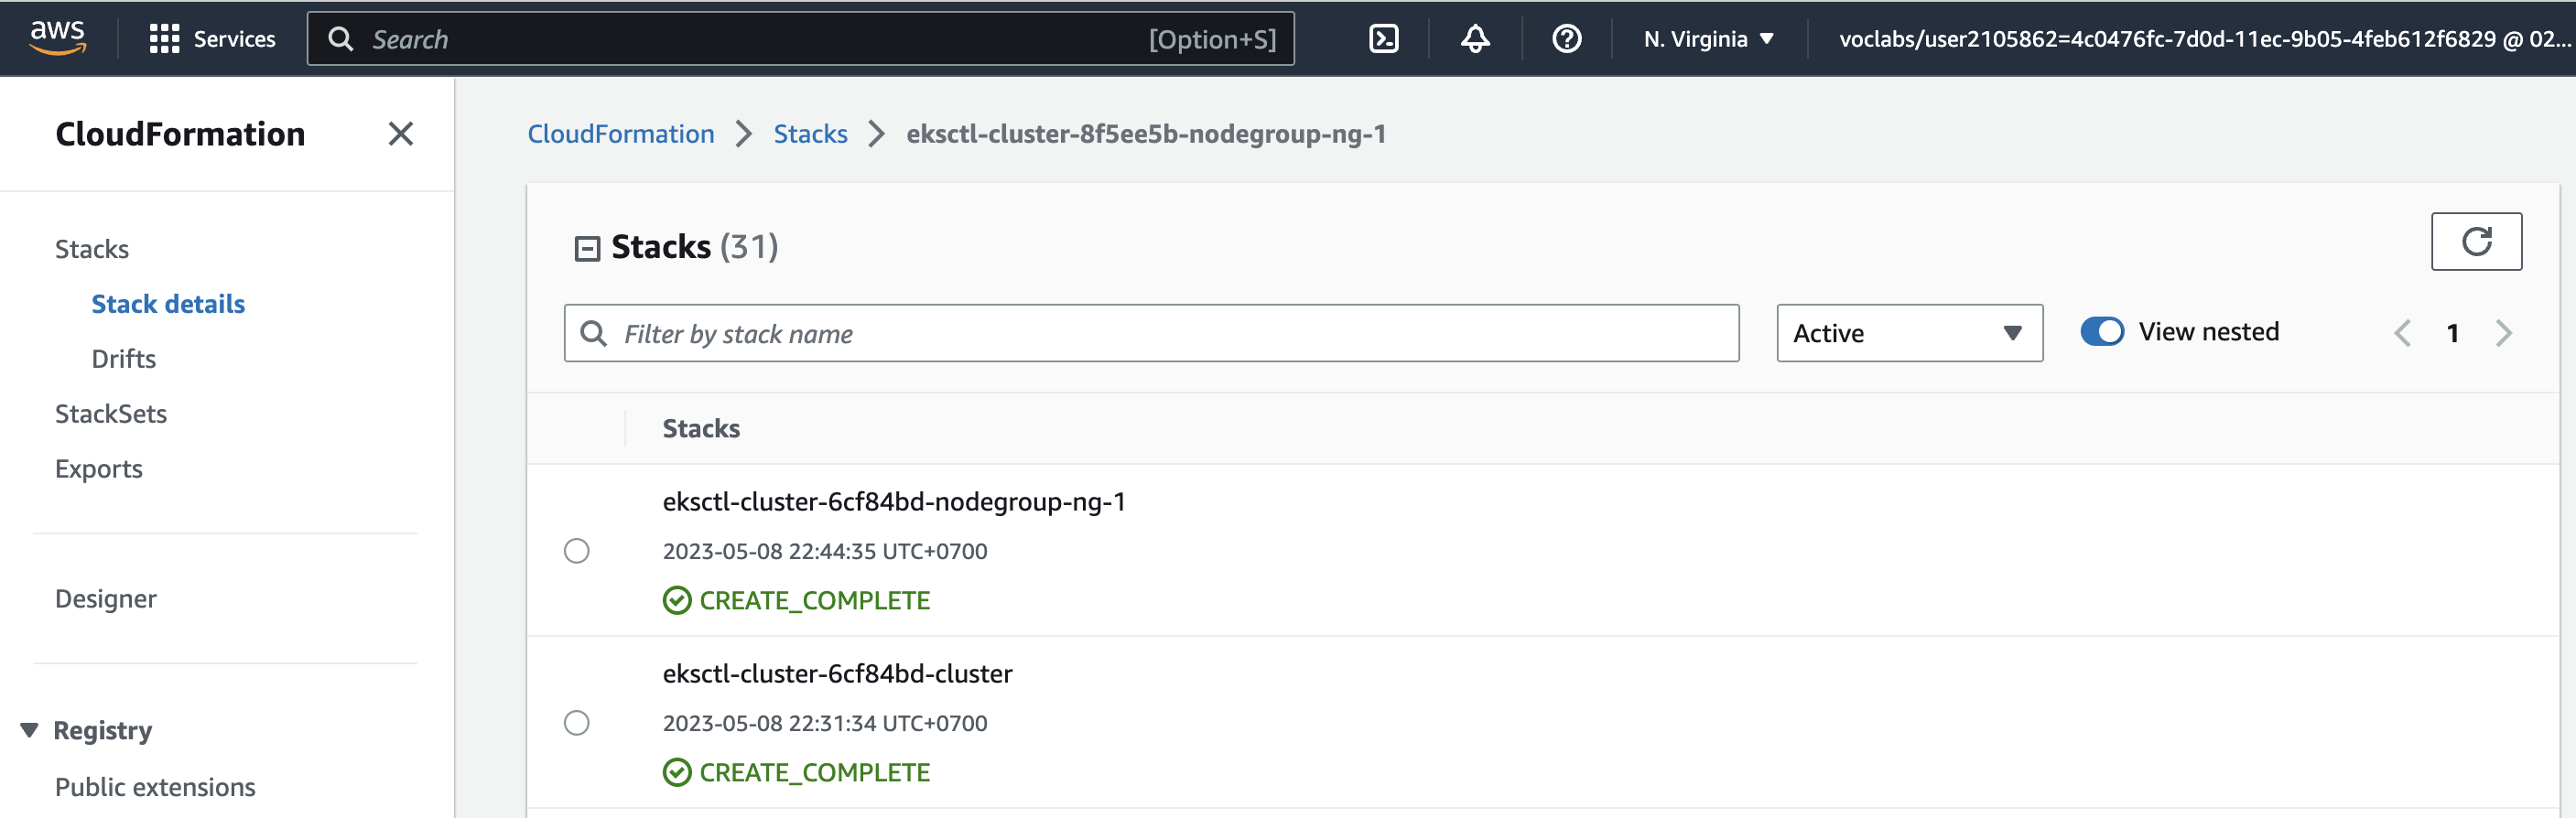Click the Stacks column header
This screenshot has height=818, width=2576.
[701, 428]
